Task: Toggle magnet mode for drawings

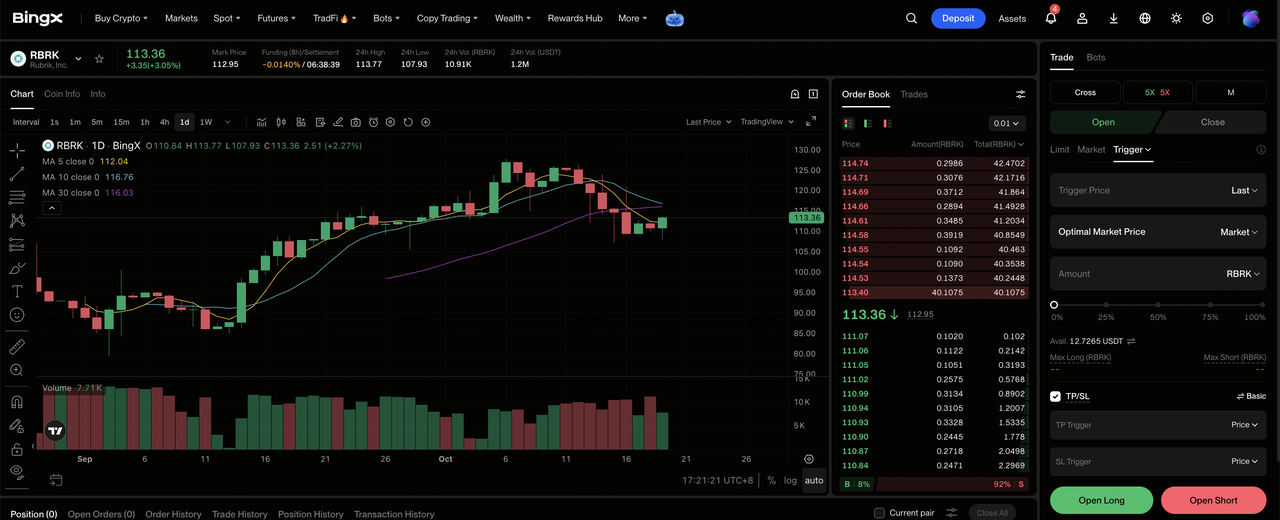Action: pyautogui.click(x=17, y=402)
